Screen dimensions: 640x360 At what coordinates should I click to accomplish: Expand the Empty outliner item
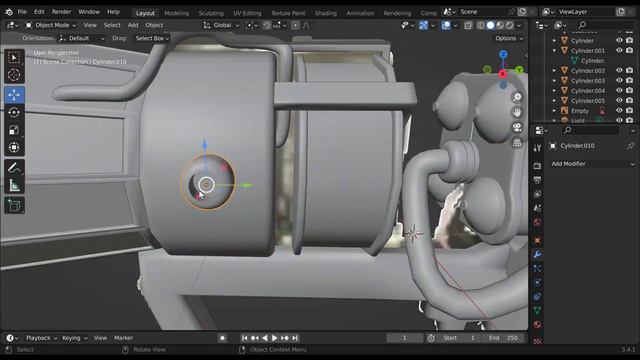point(554,110)
